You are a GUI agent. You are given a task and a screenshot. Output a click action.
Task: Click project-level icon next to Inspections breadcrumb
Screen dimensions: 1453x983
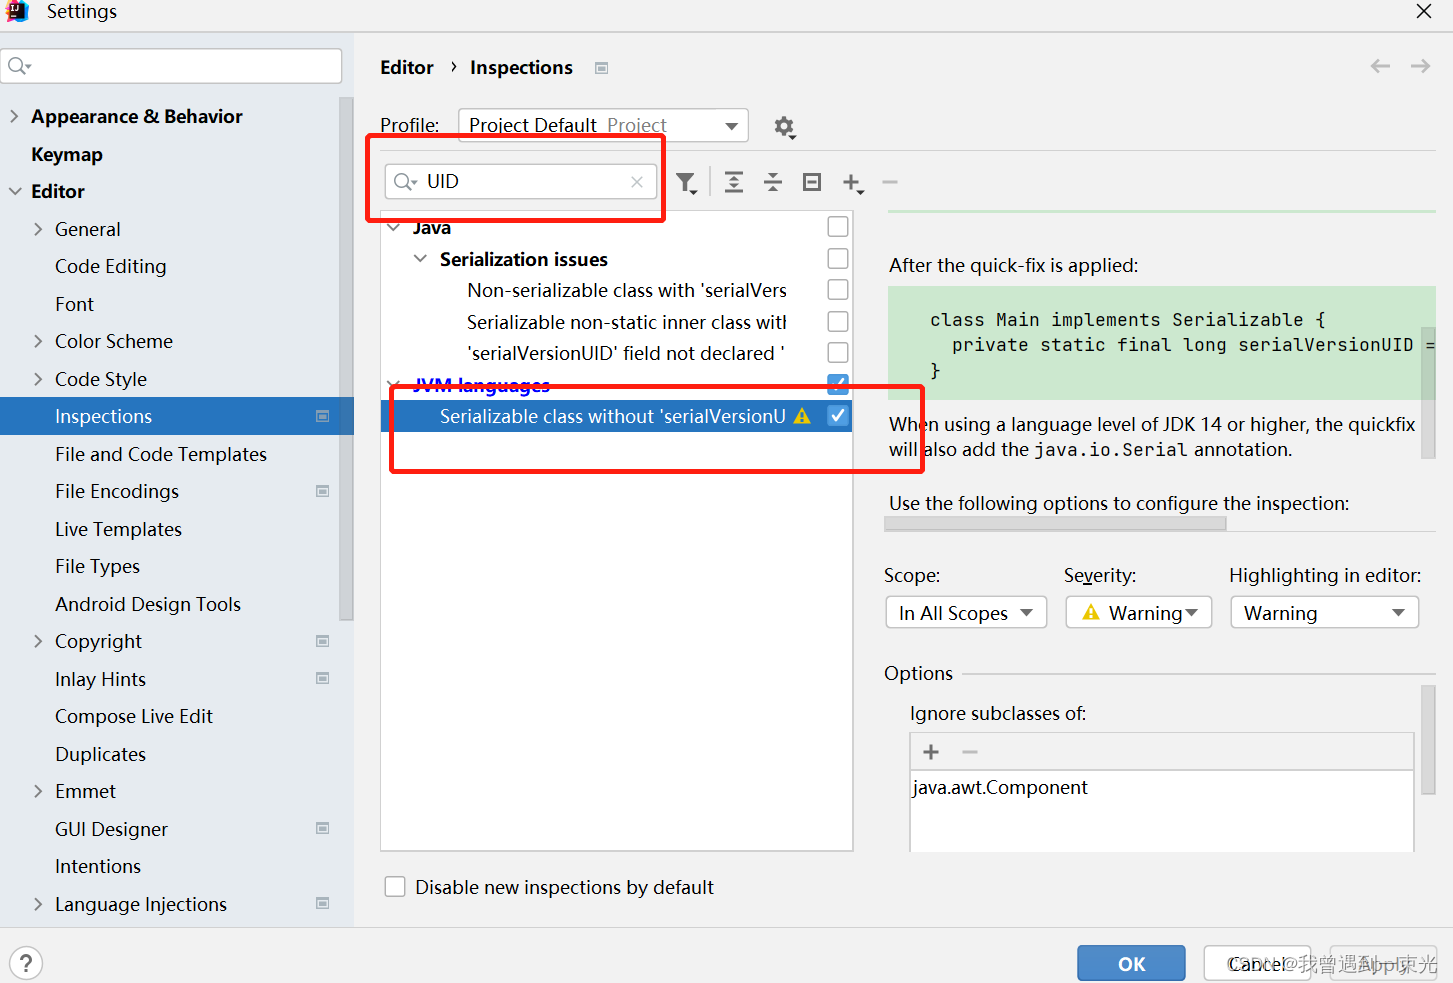click(602, 68)
